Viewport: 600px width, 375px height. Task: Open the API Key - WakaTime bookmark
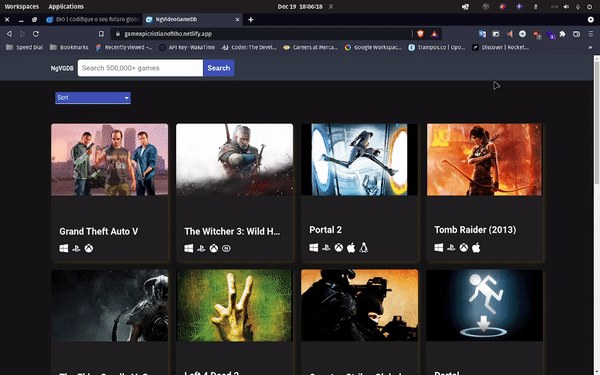(187, 47)
